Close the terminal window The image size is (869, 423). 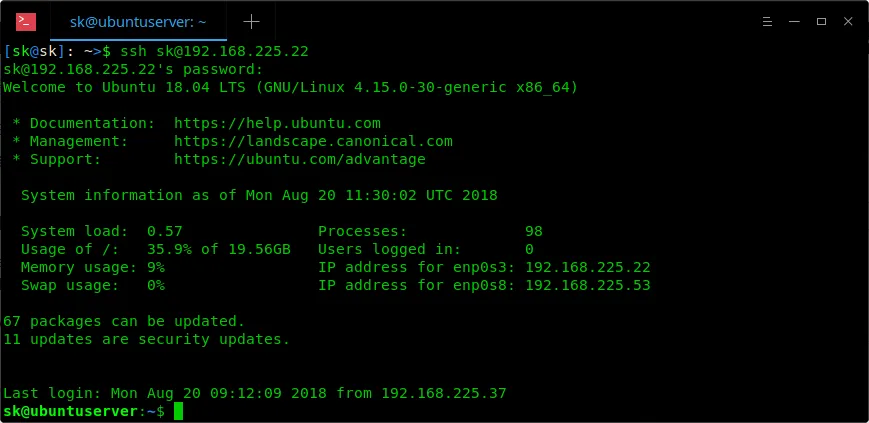(x=847, y=21)
